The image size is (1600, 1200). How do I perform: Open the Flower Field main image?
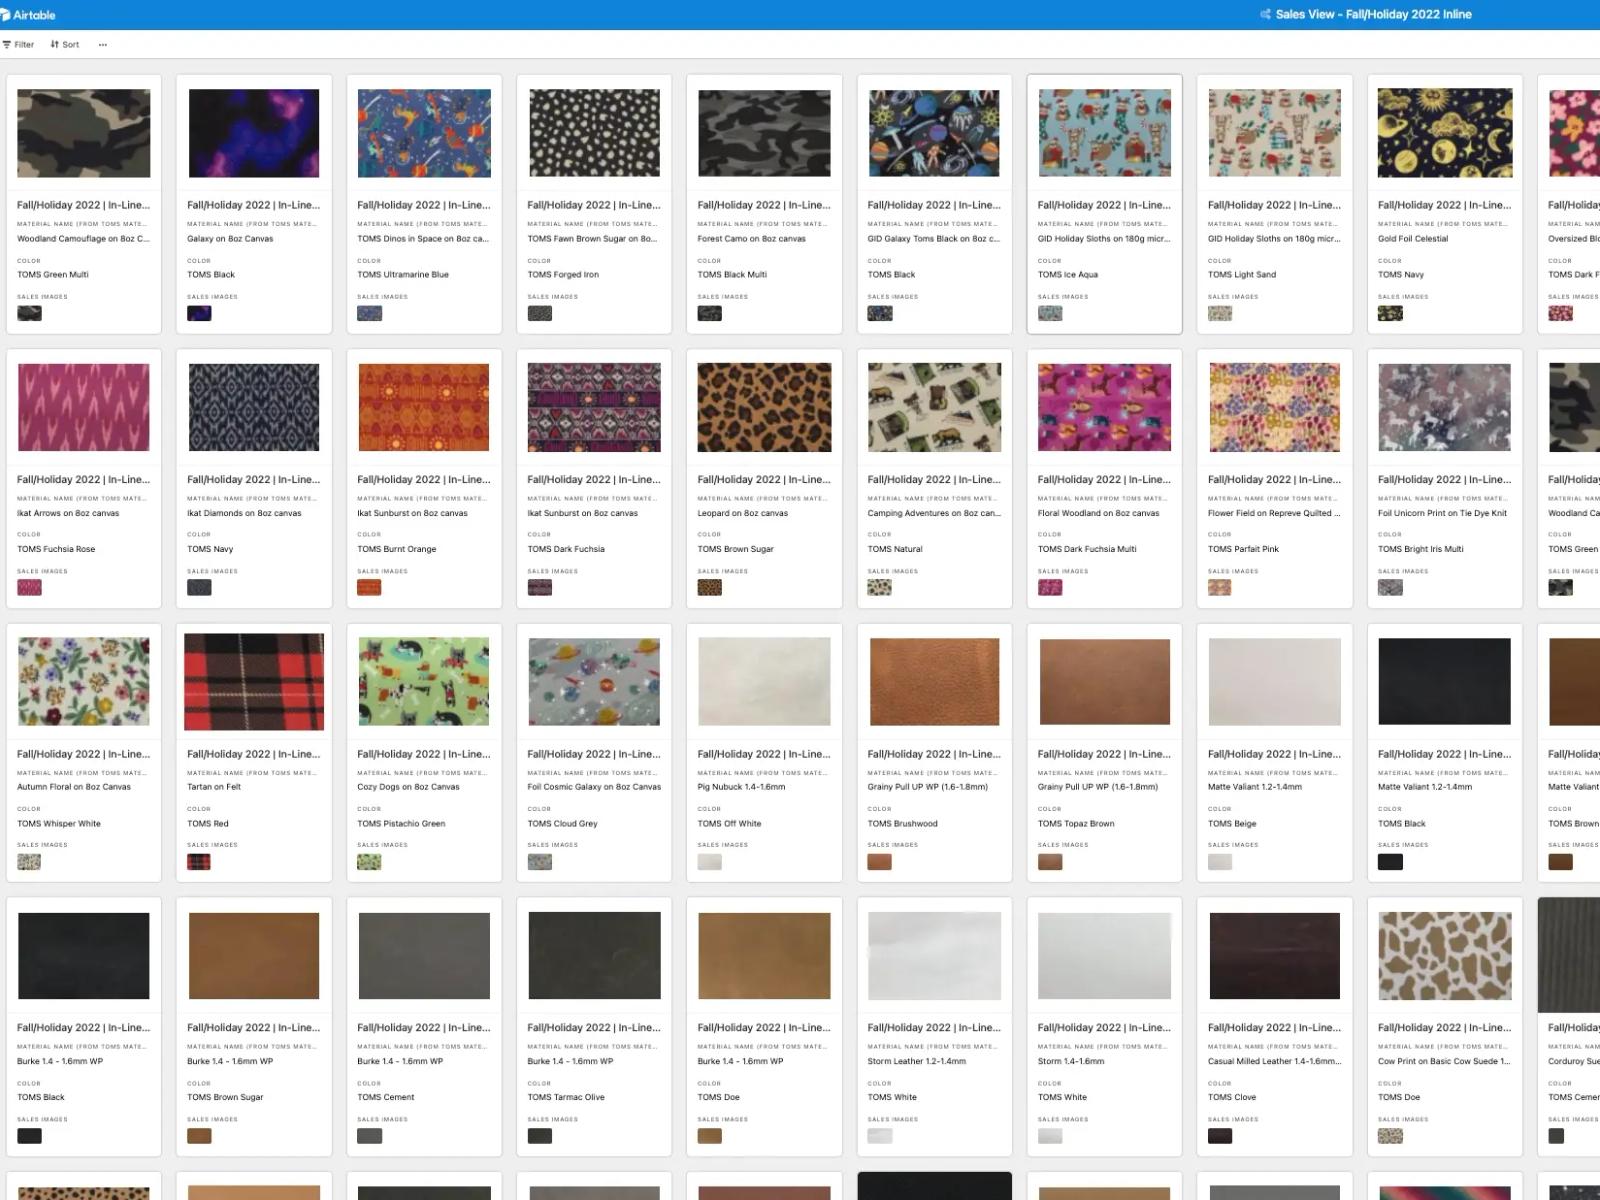coord(1274,407)
